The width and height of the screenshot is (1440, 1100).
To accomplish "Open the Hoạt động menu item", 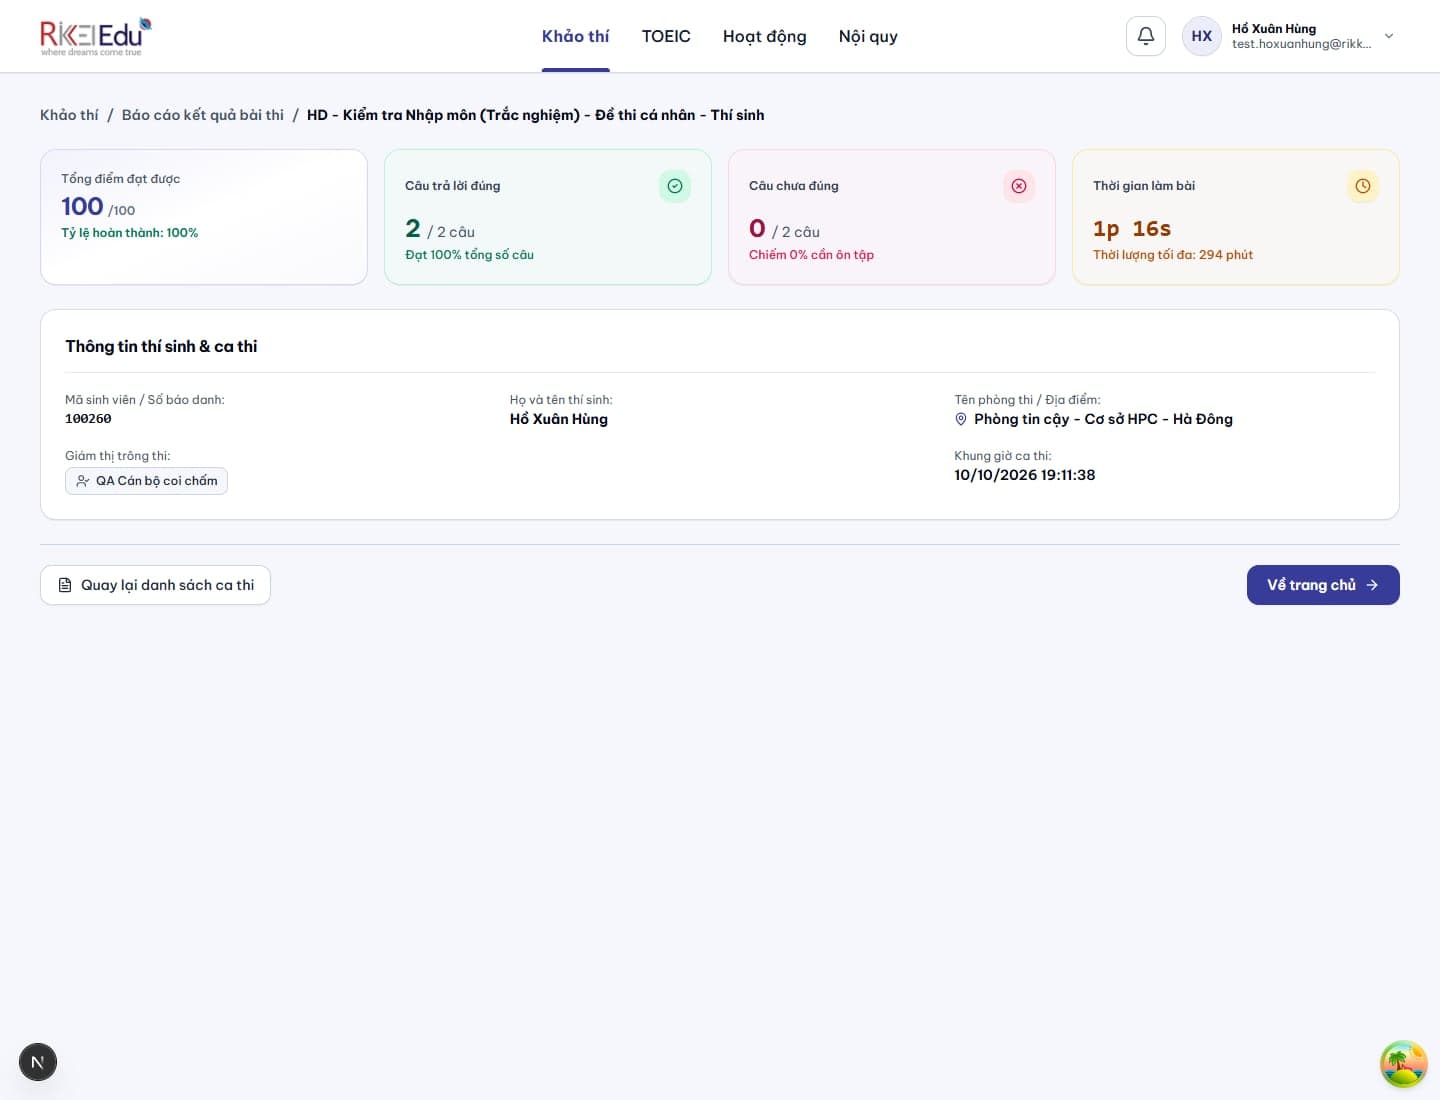I will click(765, 36).
